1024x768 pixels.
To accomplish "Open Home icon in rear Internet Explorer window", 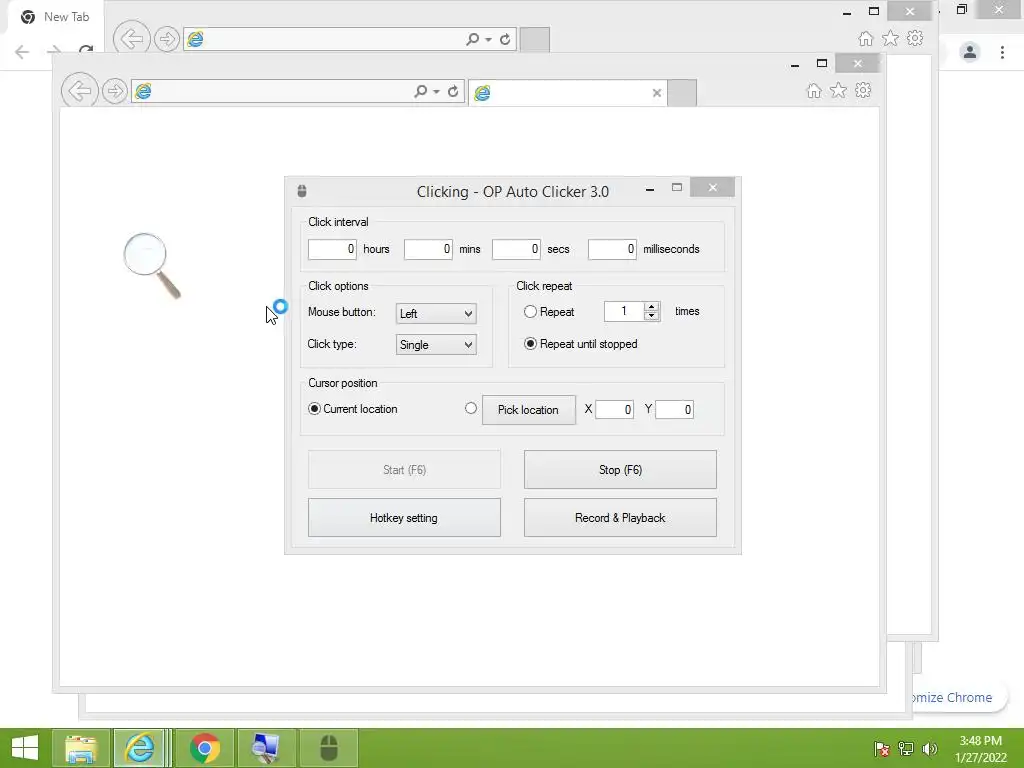I will click(x=865, y=39).
